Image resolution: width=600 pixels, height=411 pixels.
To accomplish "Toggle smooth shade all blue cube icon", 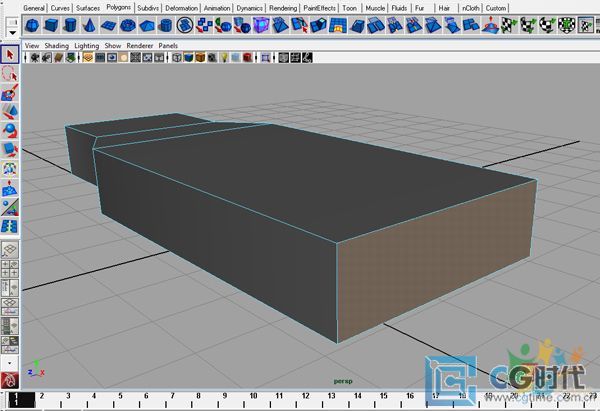I will tap(189, 58).
